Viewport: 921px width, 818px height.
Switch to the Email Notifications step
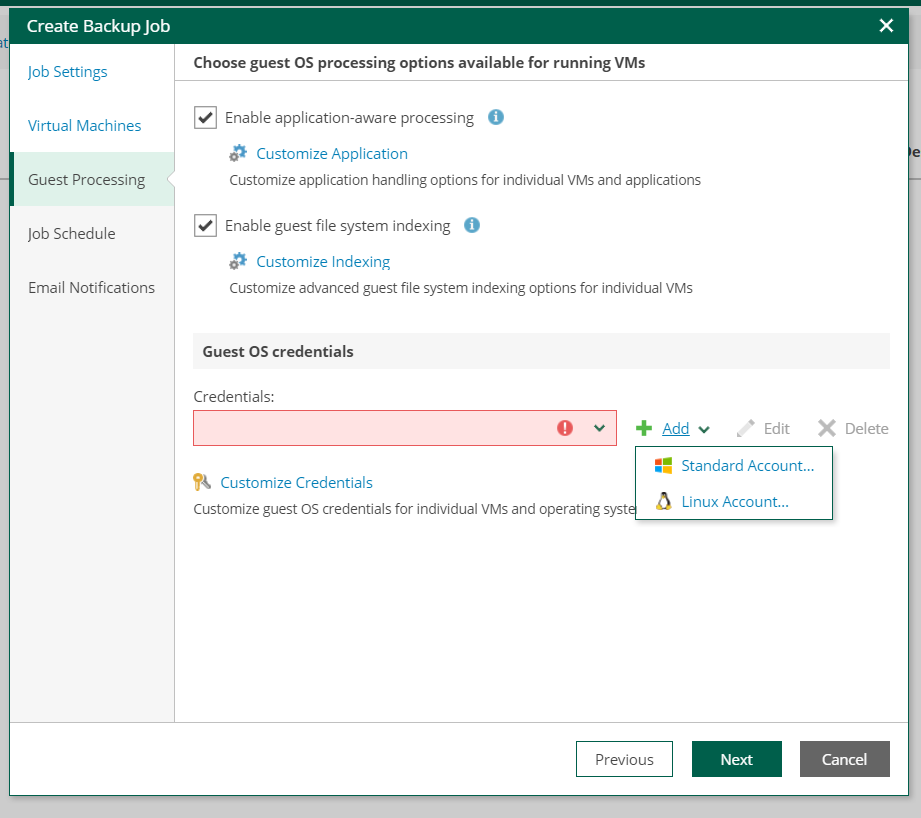click(91, 287)
